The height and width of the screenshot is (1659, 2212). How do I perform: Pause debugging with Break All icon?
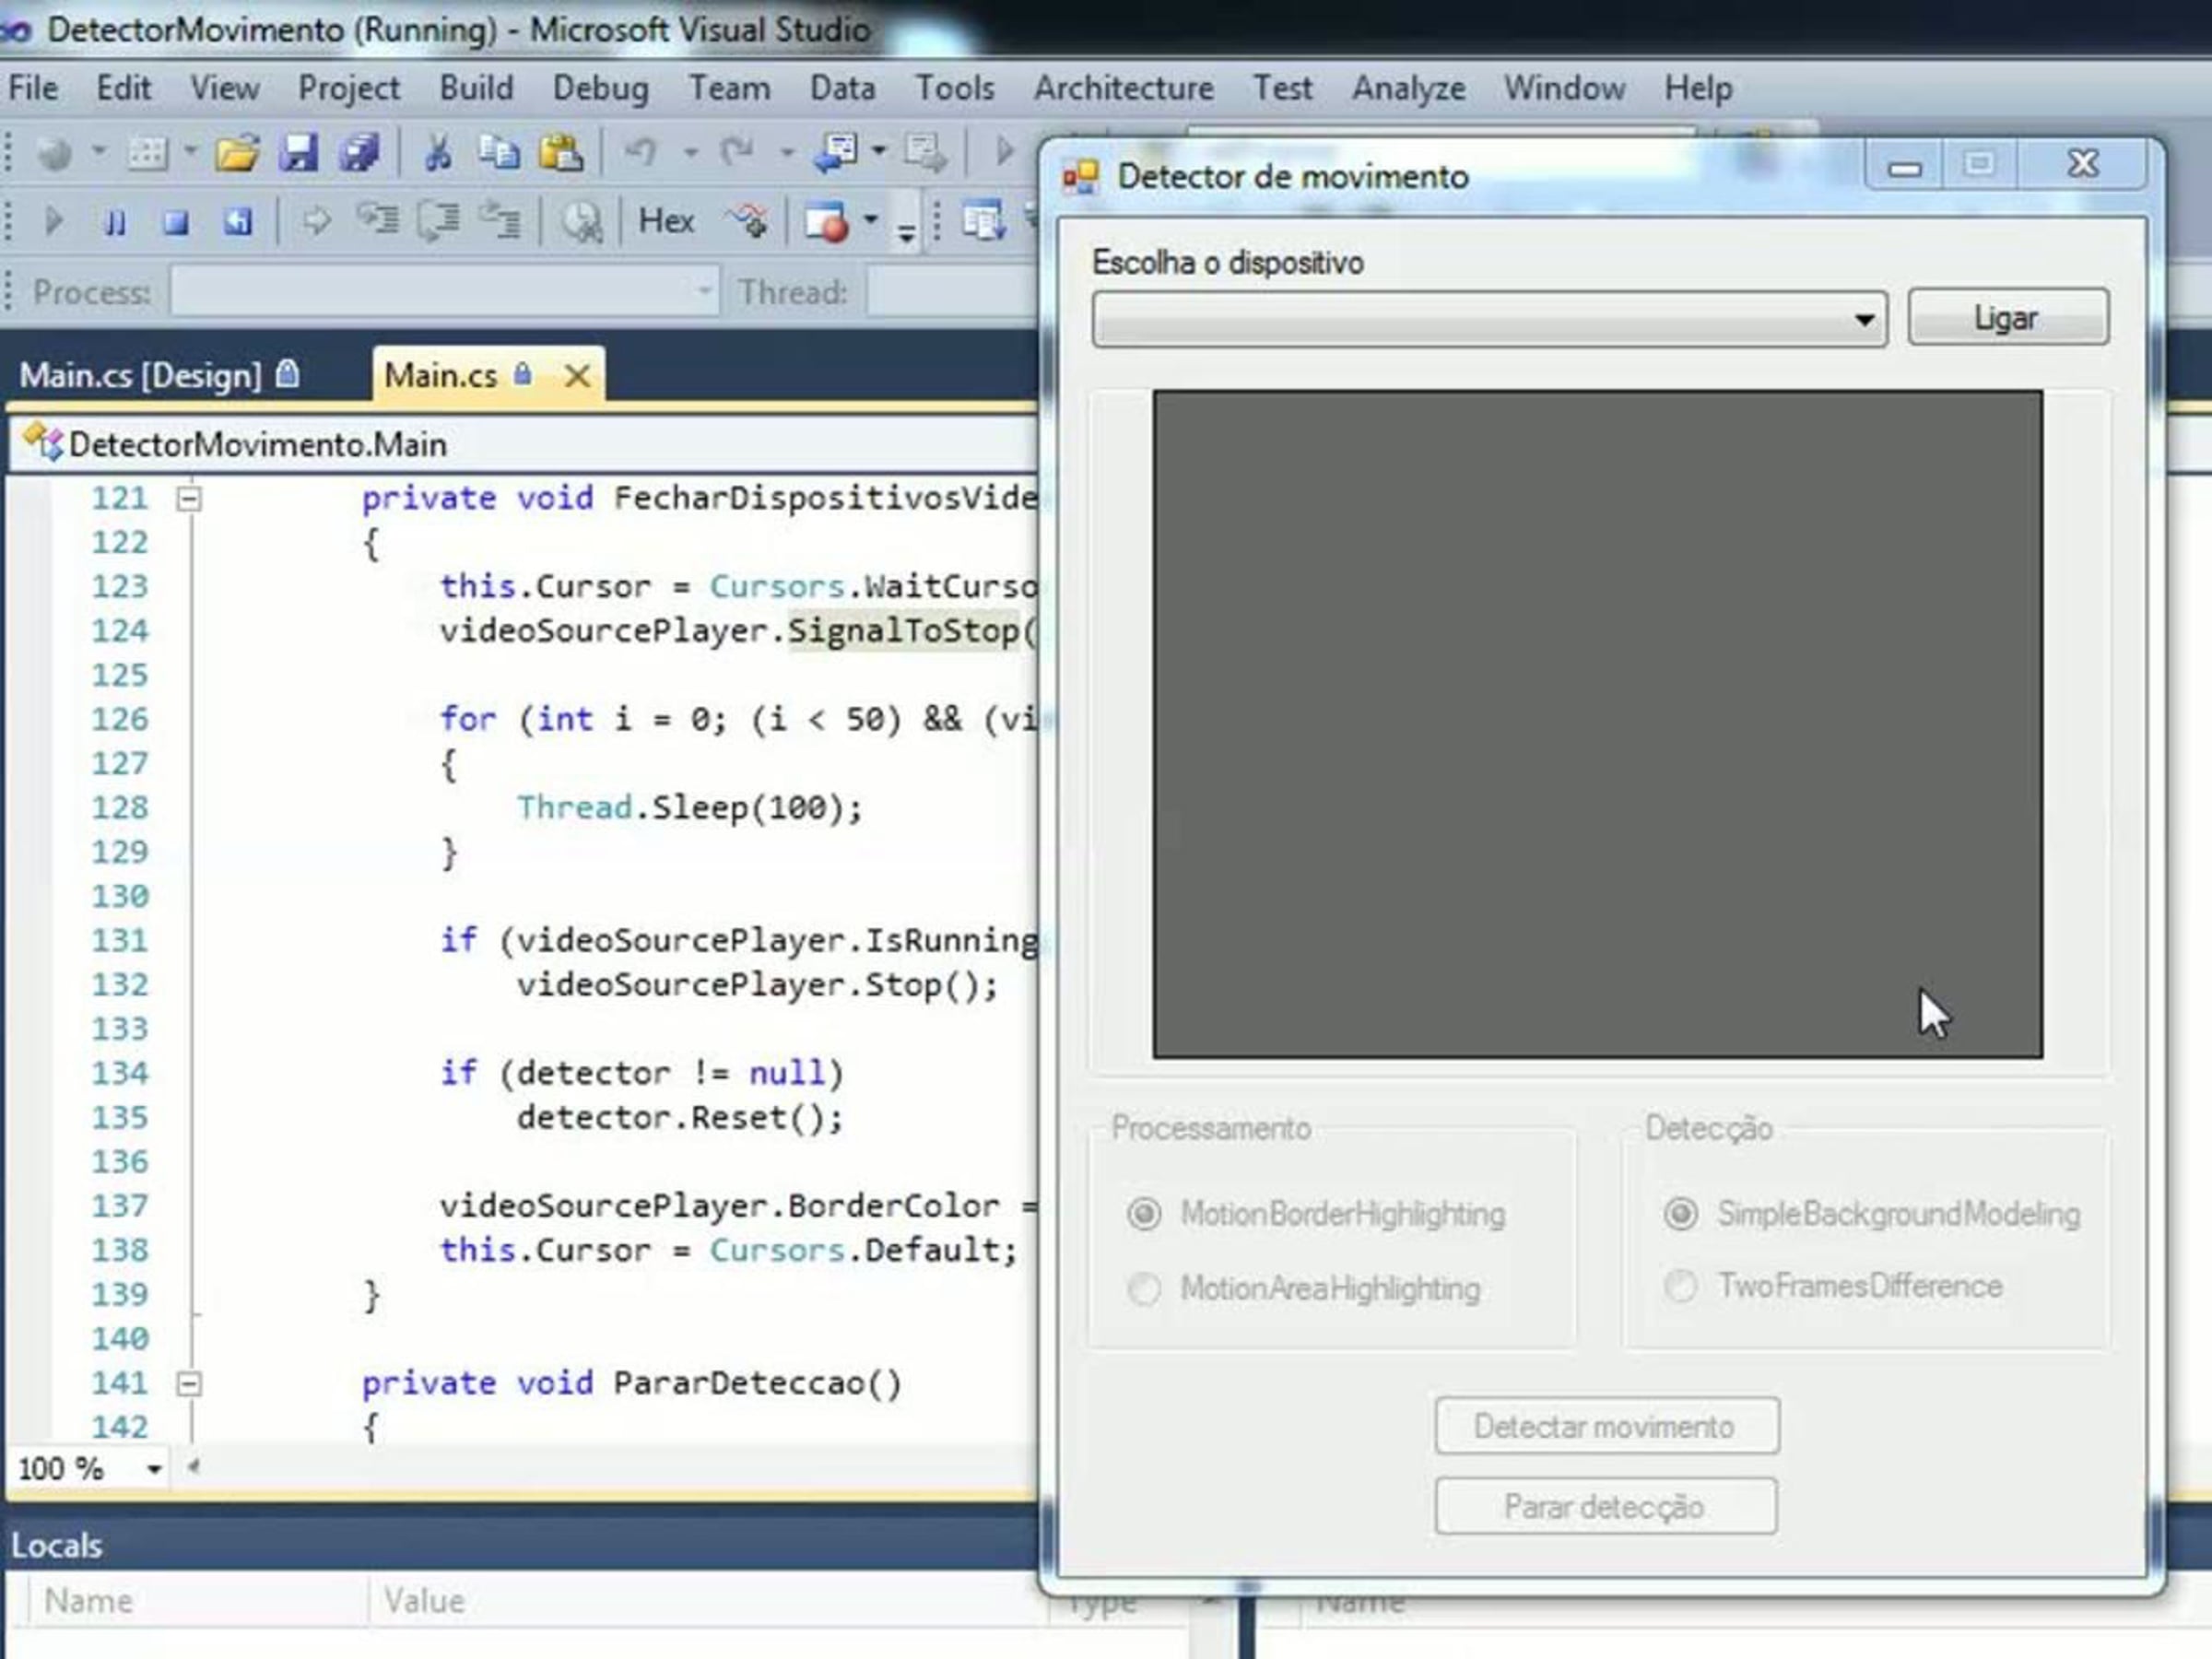point(116,221)
